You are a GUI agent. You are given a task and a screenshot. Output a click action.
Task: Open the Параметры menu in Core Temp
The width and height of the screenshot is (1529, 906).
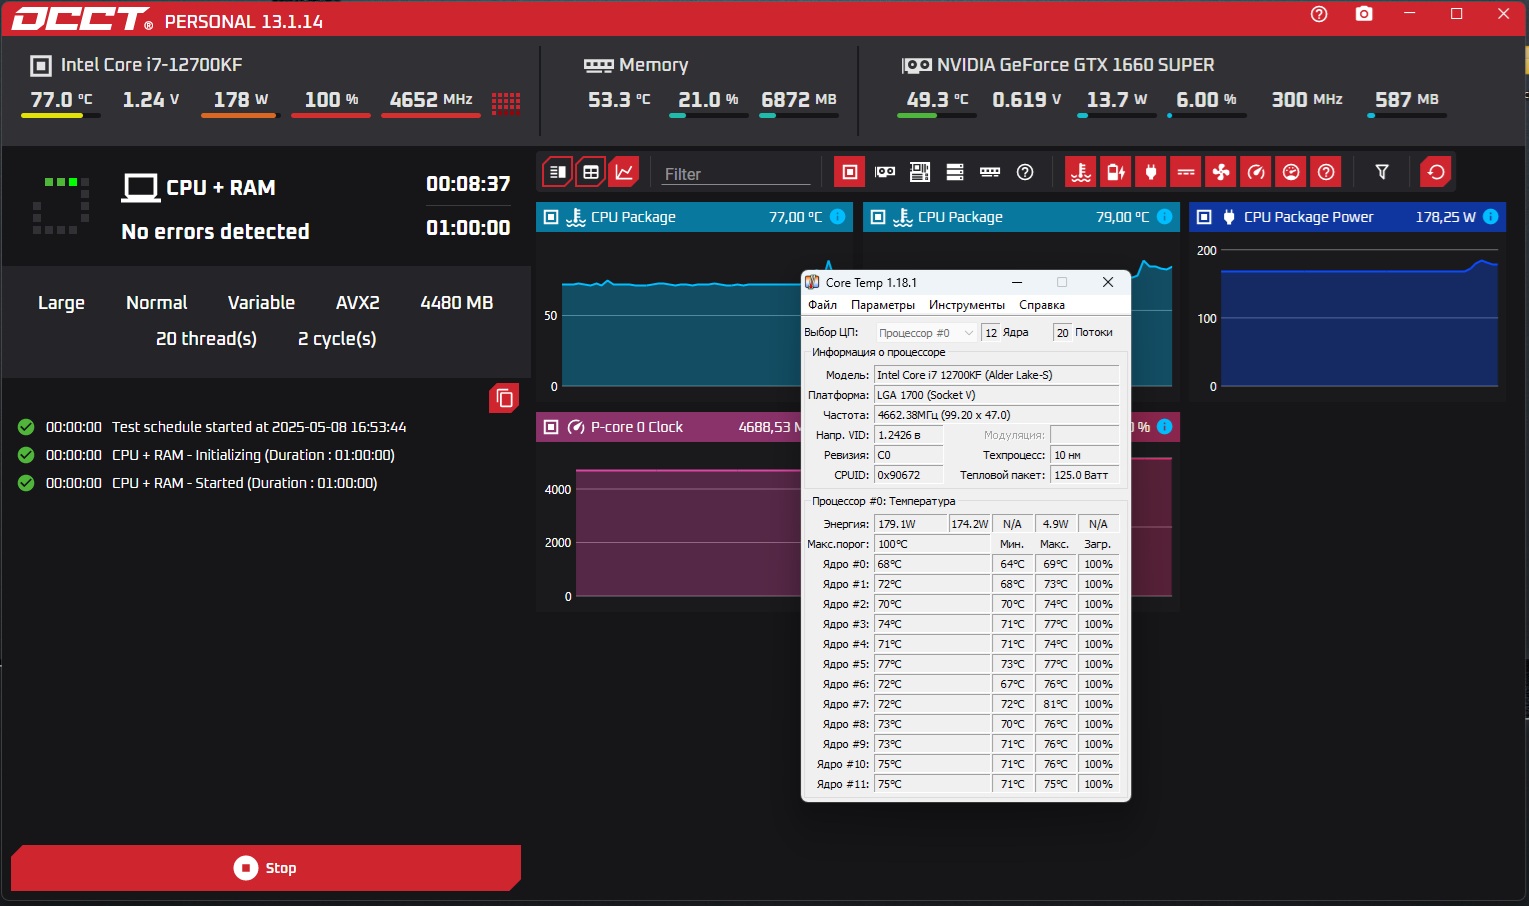[x=883, y=305]
